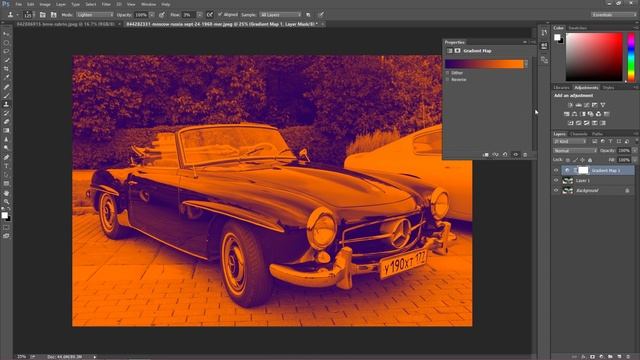Hide the Background layer
The width and height of the screenshot is (640, 360).
tap(556, 191)
